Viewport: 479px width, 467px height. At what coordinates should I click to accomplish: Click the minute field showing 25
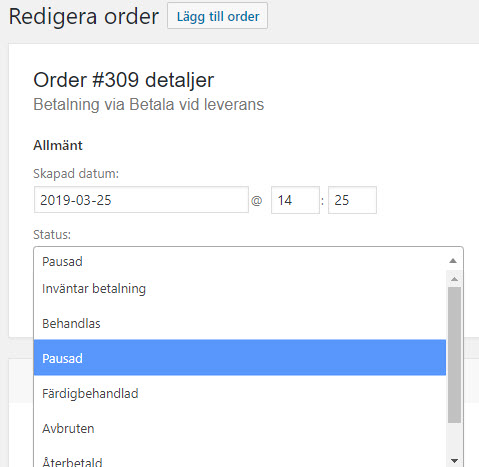(x=352, y=200)
